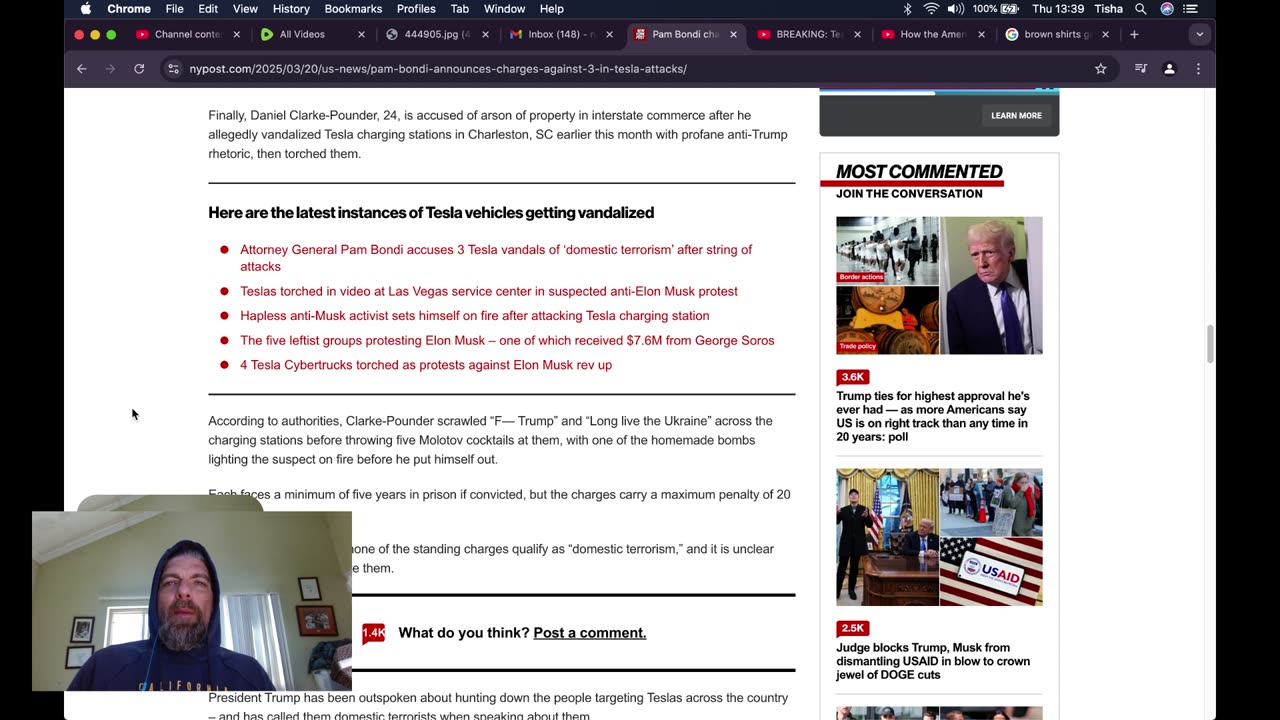Screen dimensions: 1280x720
Task: Click the Bluetooth icon in menu bar
Action: (908, 9)
